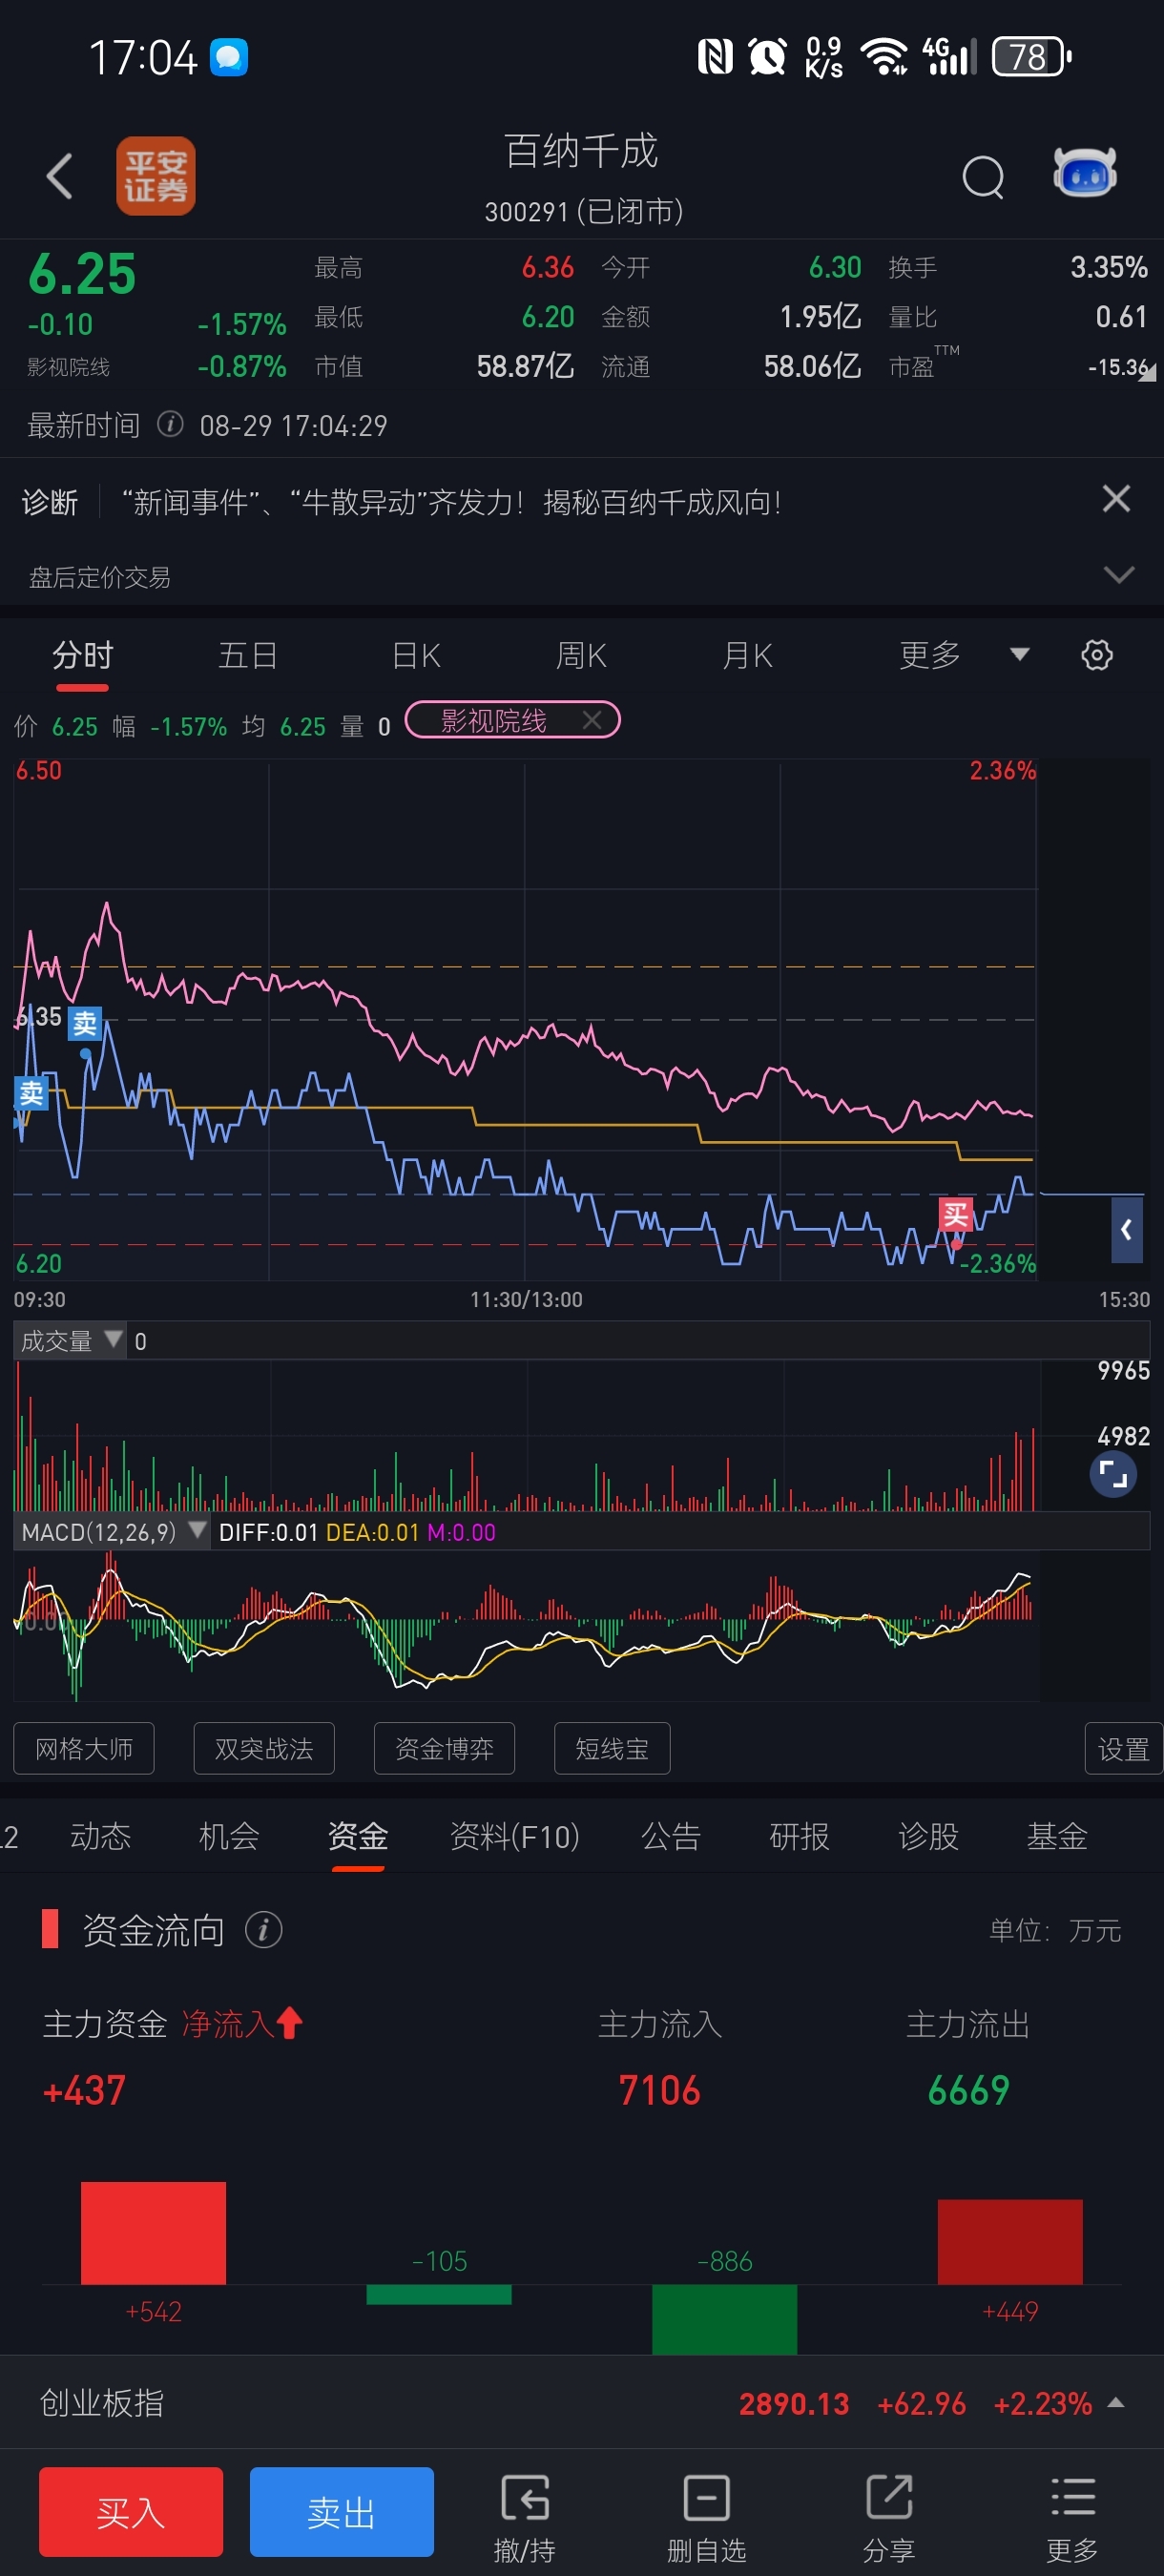Screen dimensions: 1164x2576
Task: Switch to 基金 tab
Action: click(x=1057, y=1837)
